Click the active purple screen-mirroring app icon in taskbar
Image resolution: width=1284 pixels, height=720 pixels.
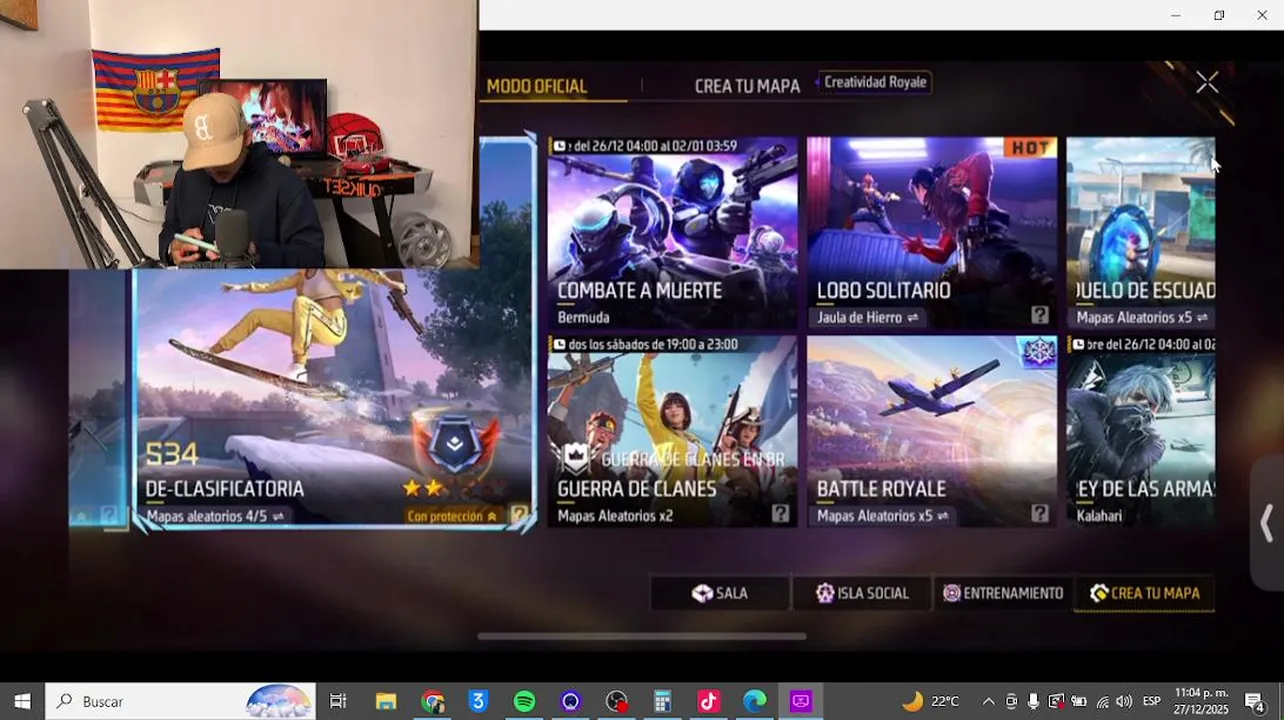pyautogui.click(x=800, y=701)
